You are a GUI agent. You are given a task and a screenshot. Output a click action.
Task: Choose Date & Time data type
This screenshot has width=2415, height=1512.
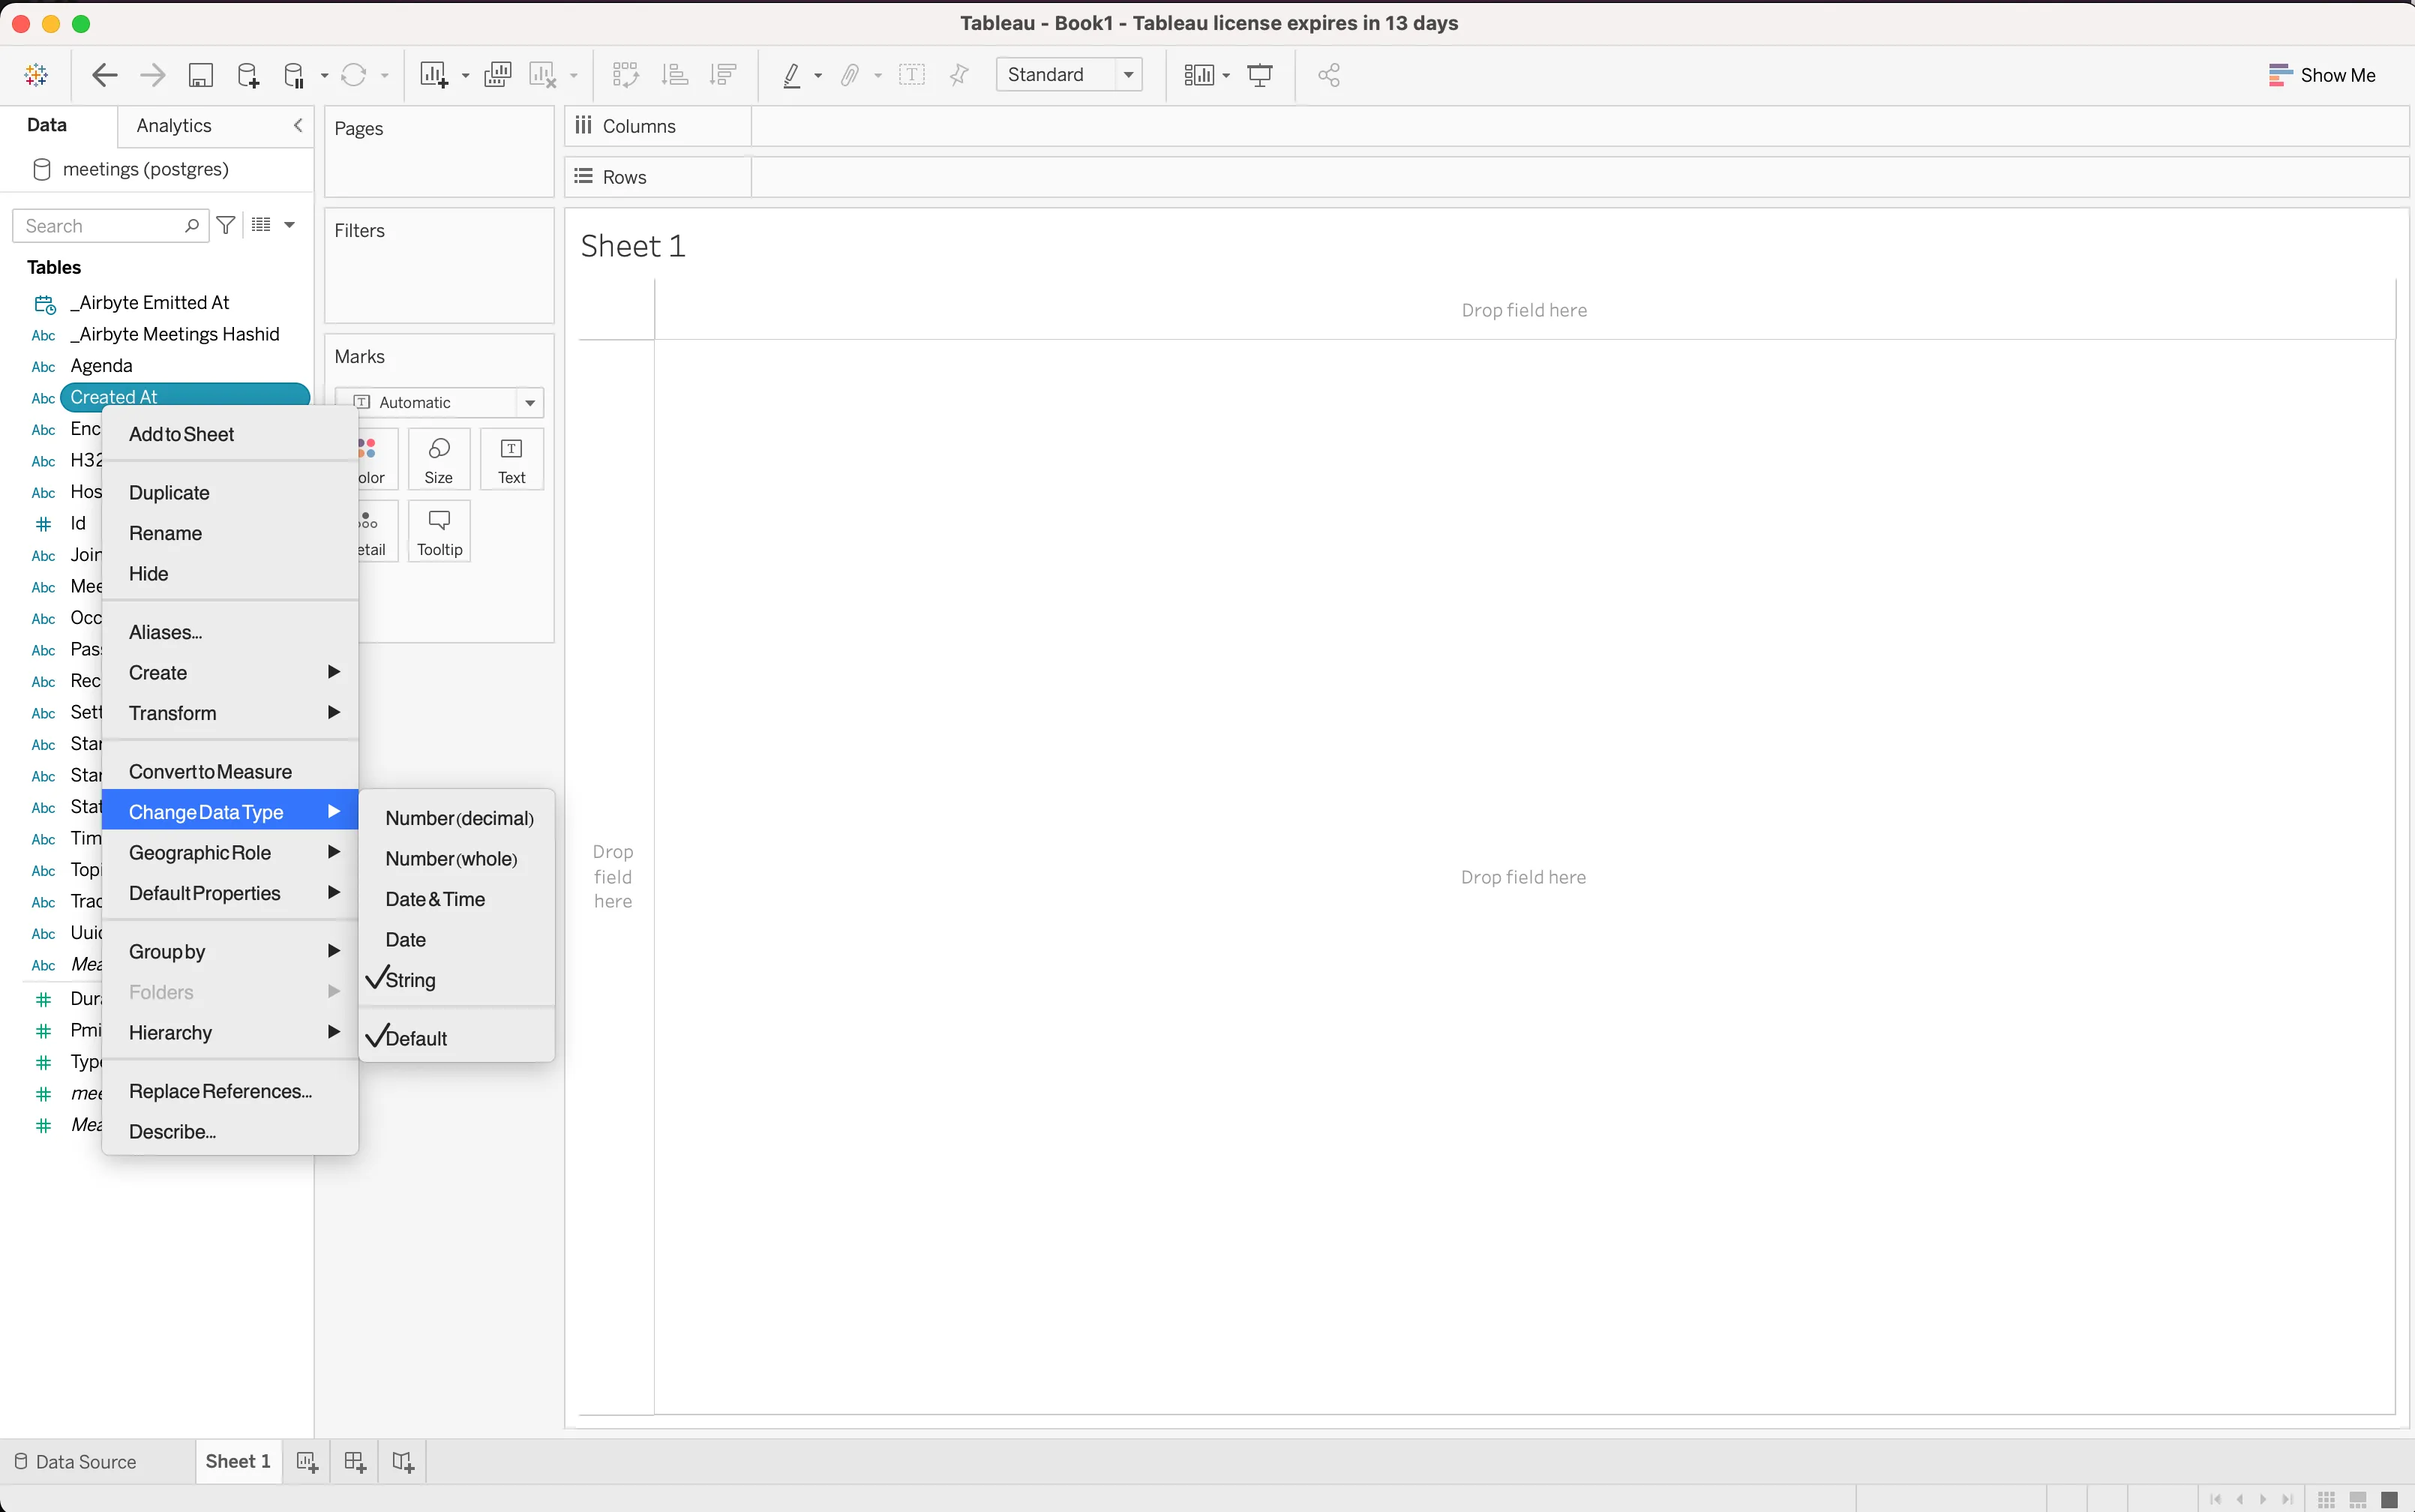click(x=435, y=899)
